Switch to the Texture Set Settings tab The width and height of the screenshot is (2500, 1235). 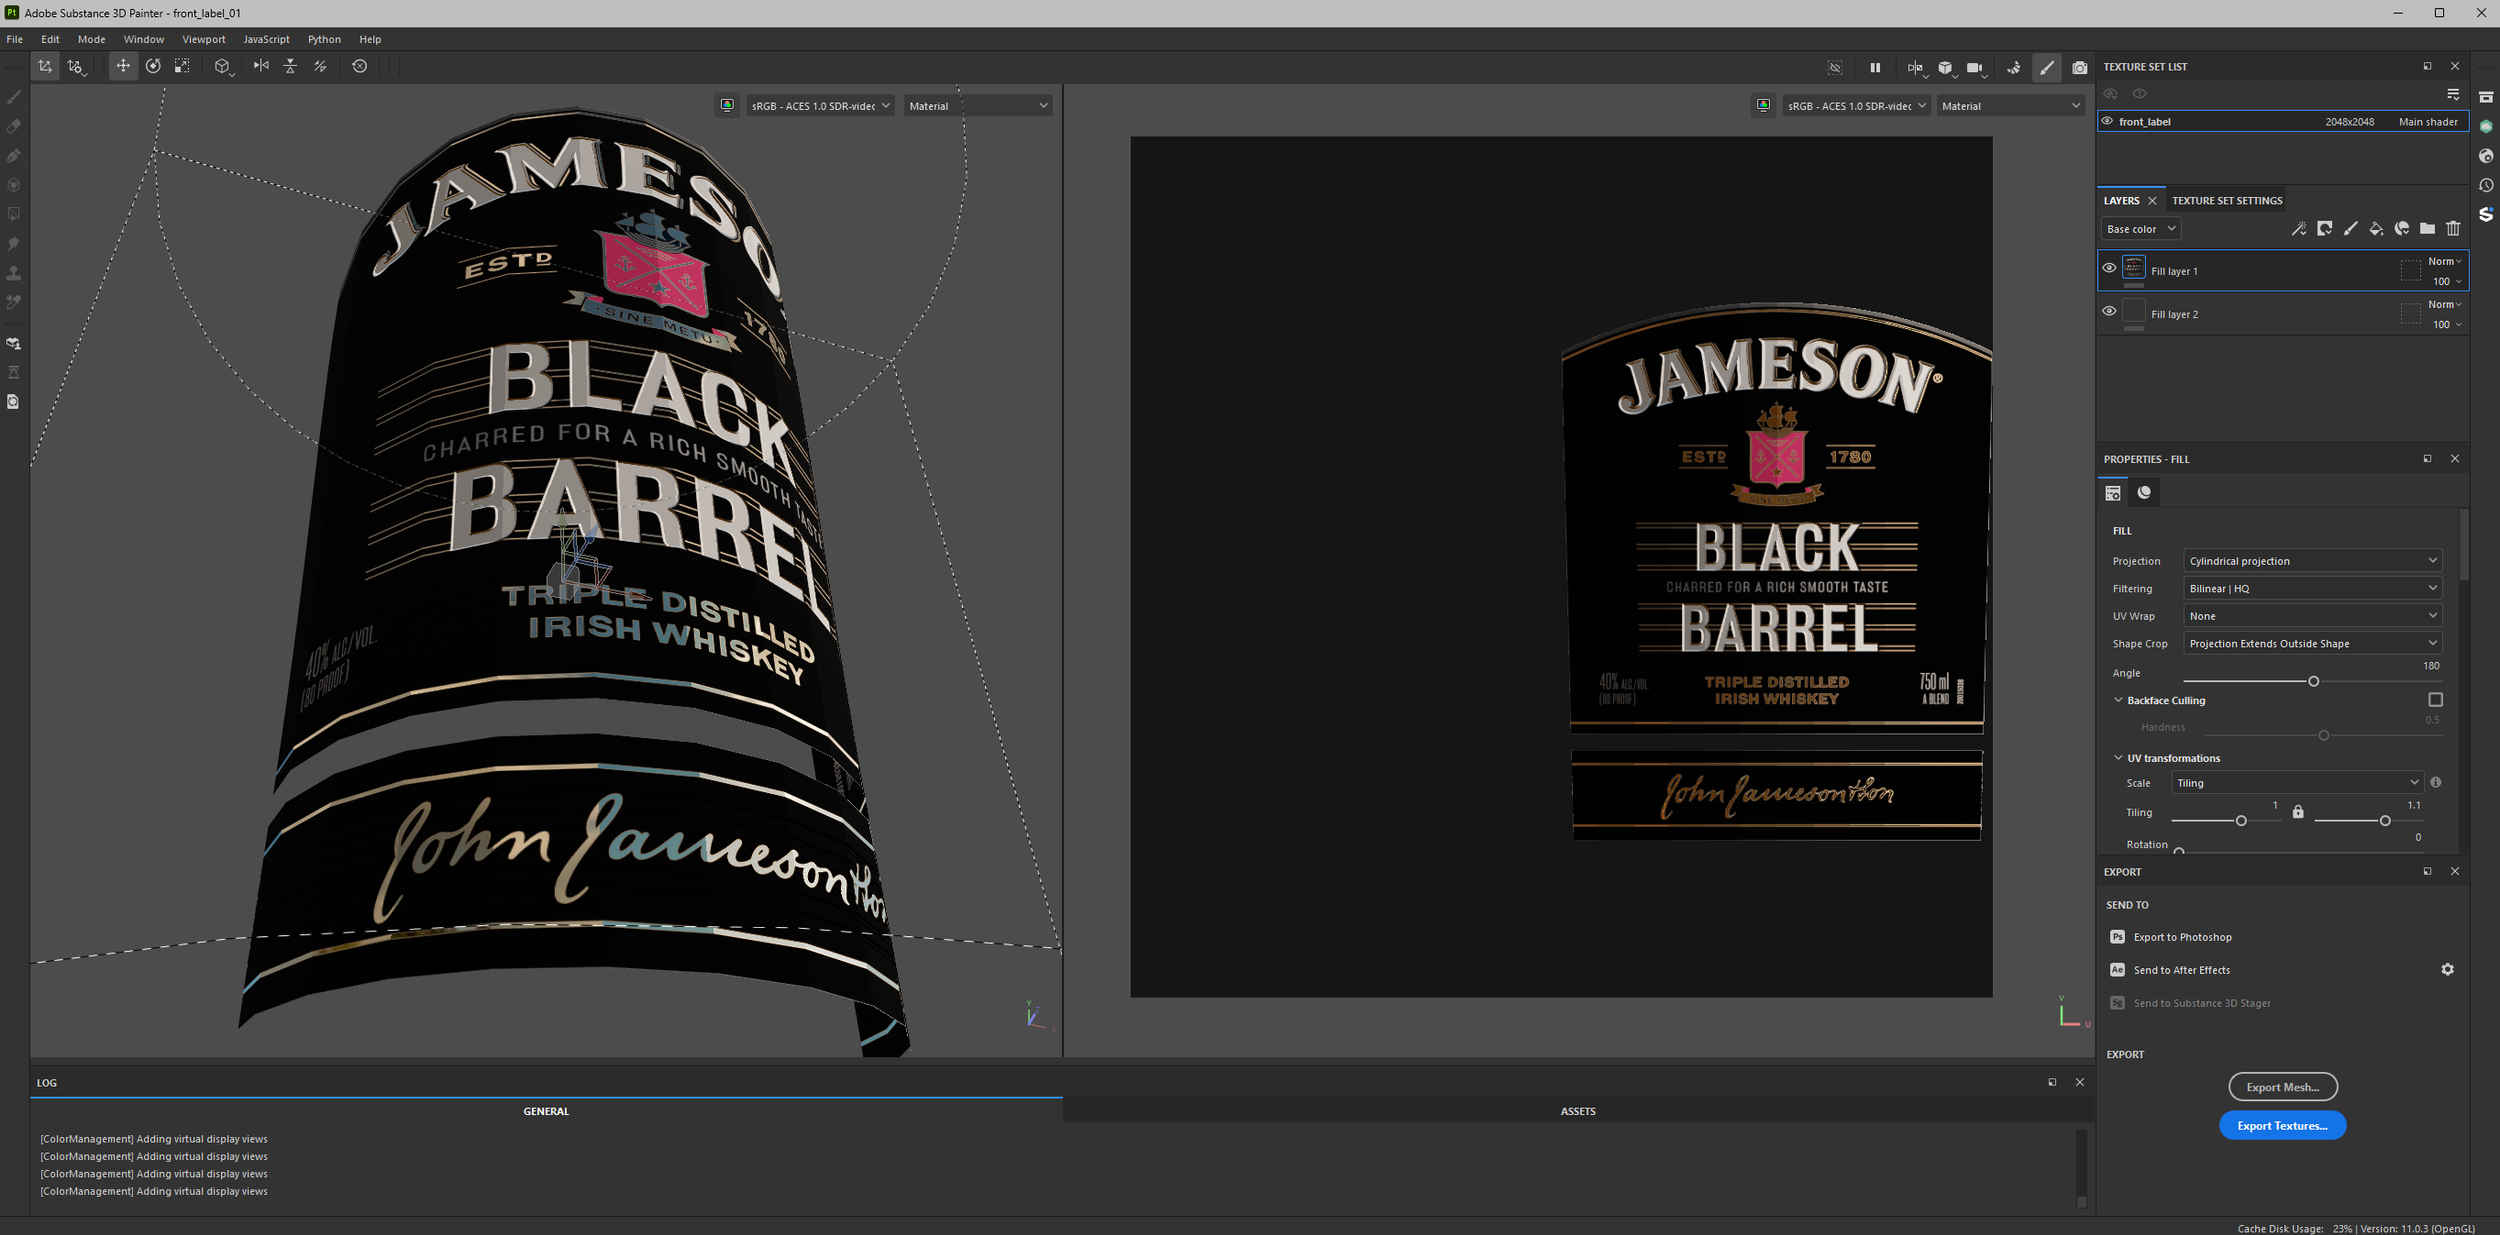point(2227,201)
